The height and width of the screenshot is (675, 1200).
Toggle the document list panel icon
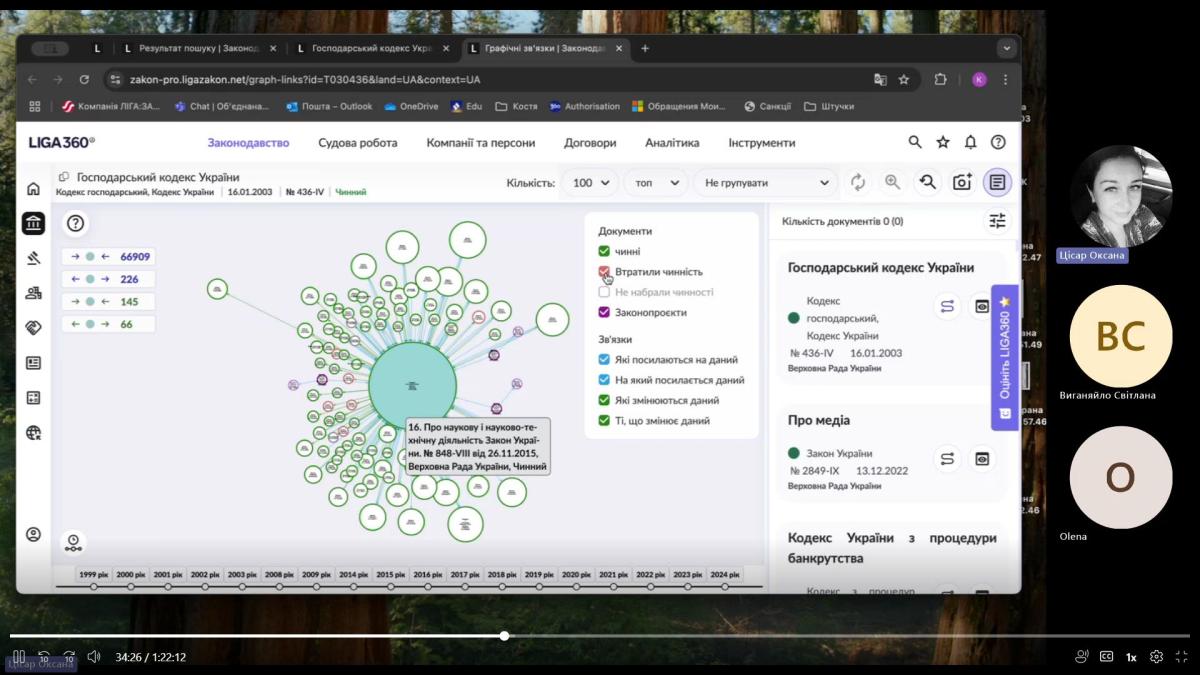[997, 182]
